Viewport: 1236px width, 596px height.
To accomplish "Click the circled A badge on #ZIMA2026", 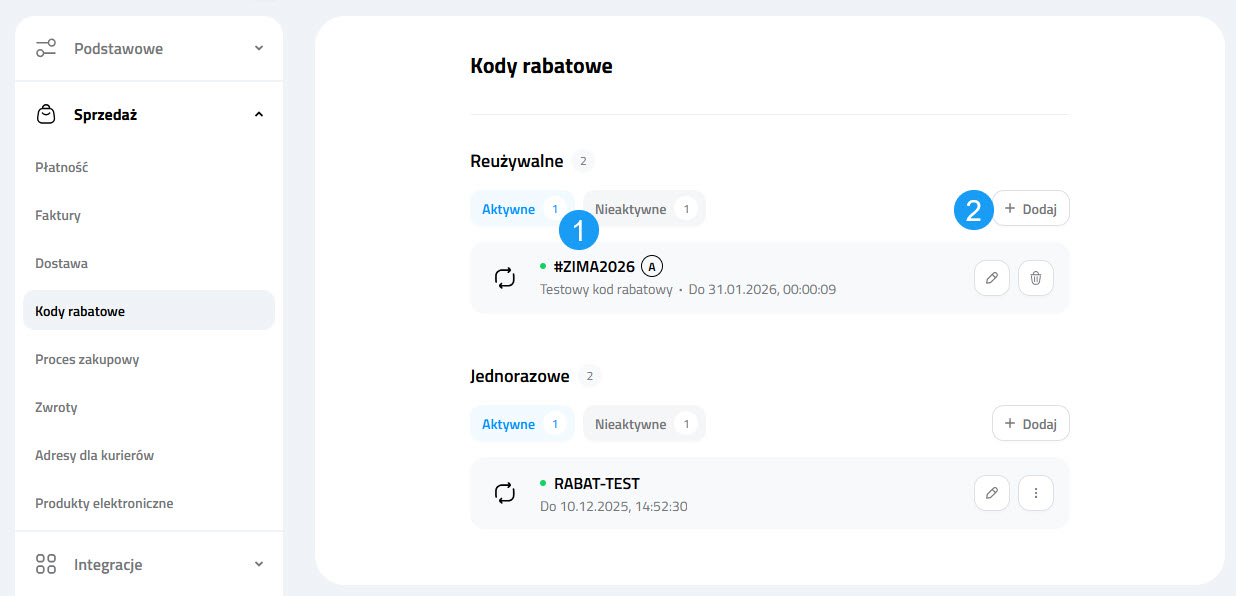I will 652,266.
